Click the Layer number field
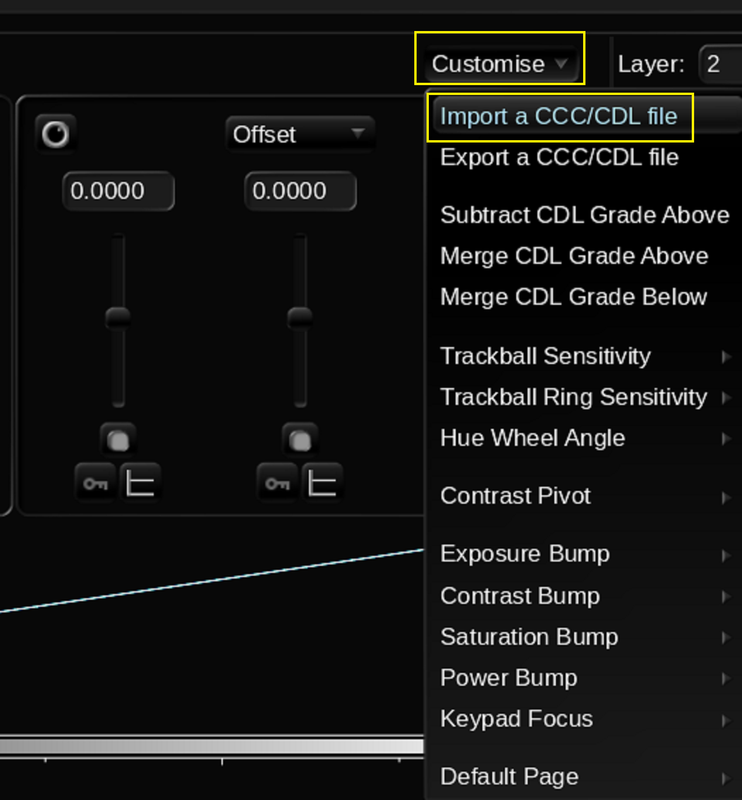This screenshot has width=742, height=800. click(x=721, y=64)
